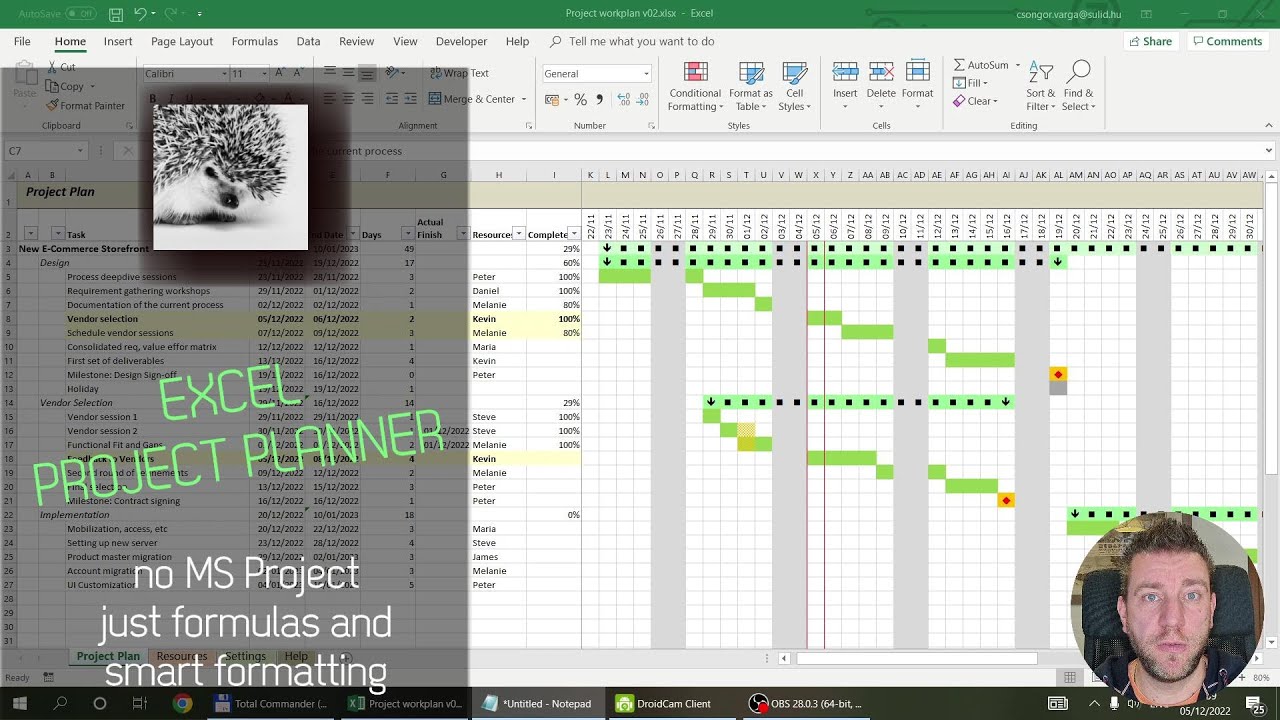Screen dimensions: 1280x720
Task: Open the Resource column filter dropdown
Action: click(518, 234)
